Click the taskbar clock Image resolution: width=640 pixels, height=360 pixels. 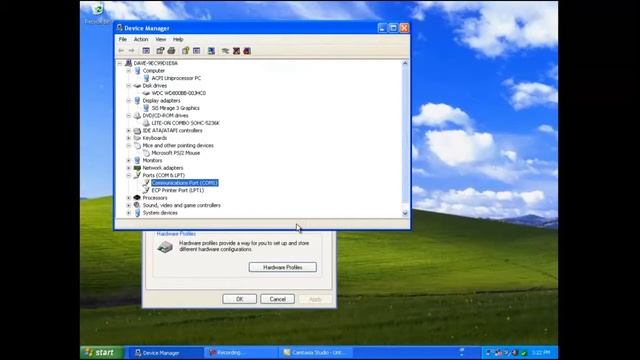(541, 352)
